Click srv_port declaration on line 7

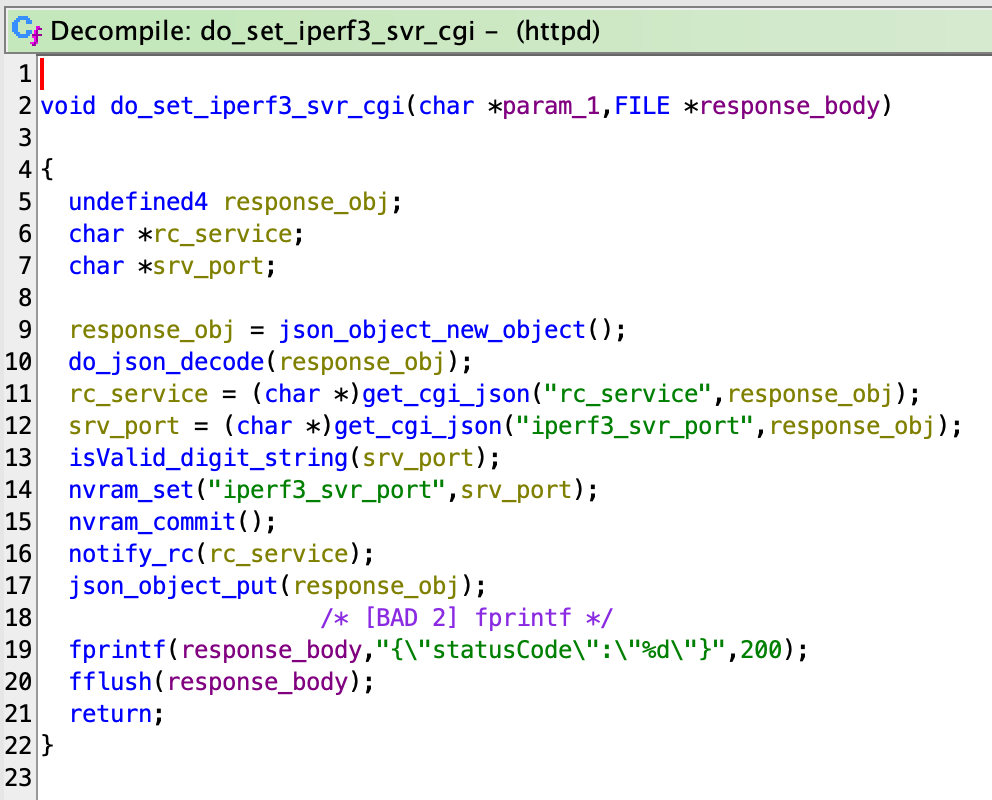[x=208, y=266]
